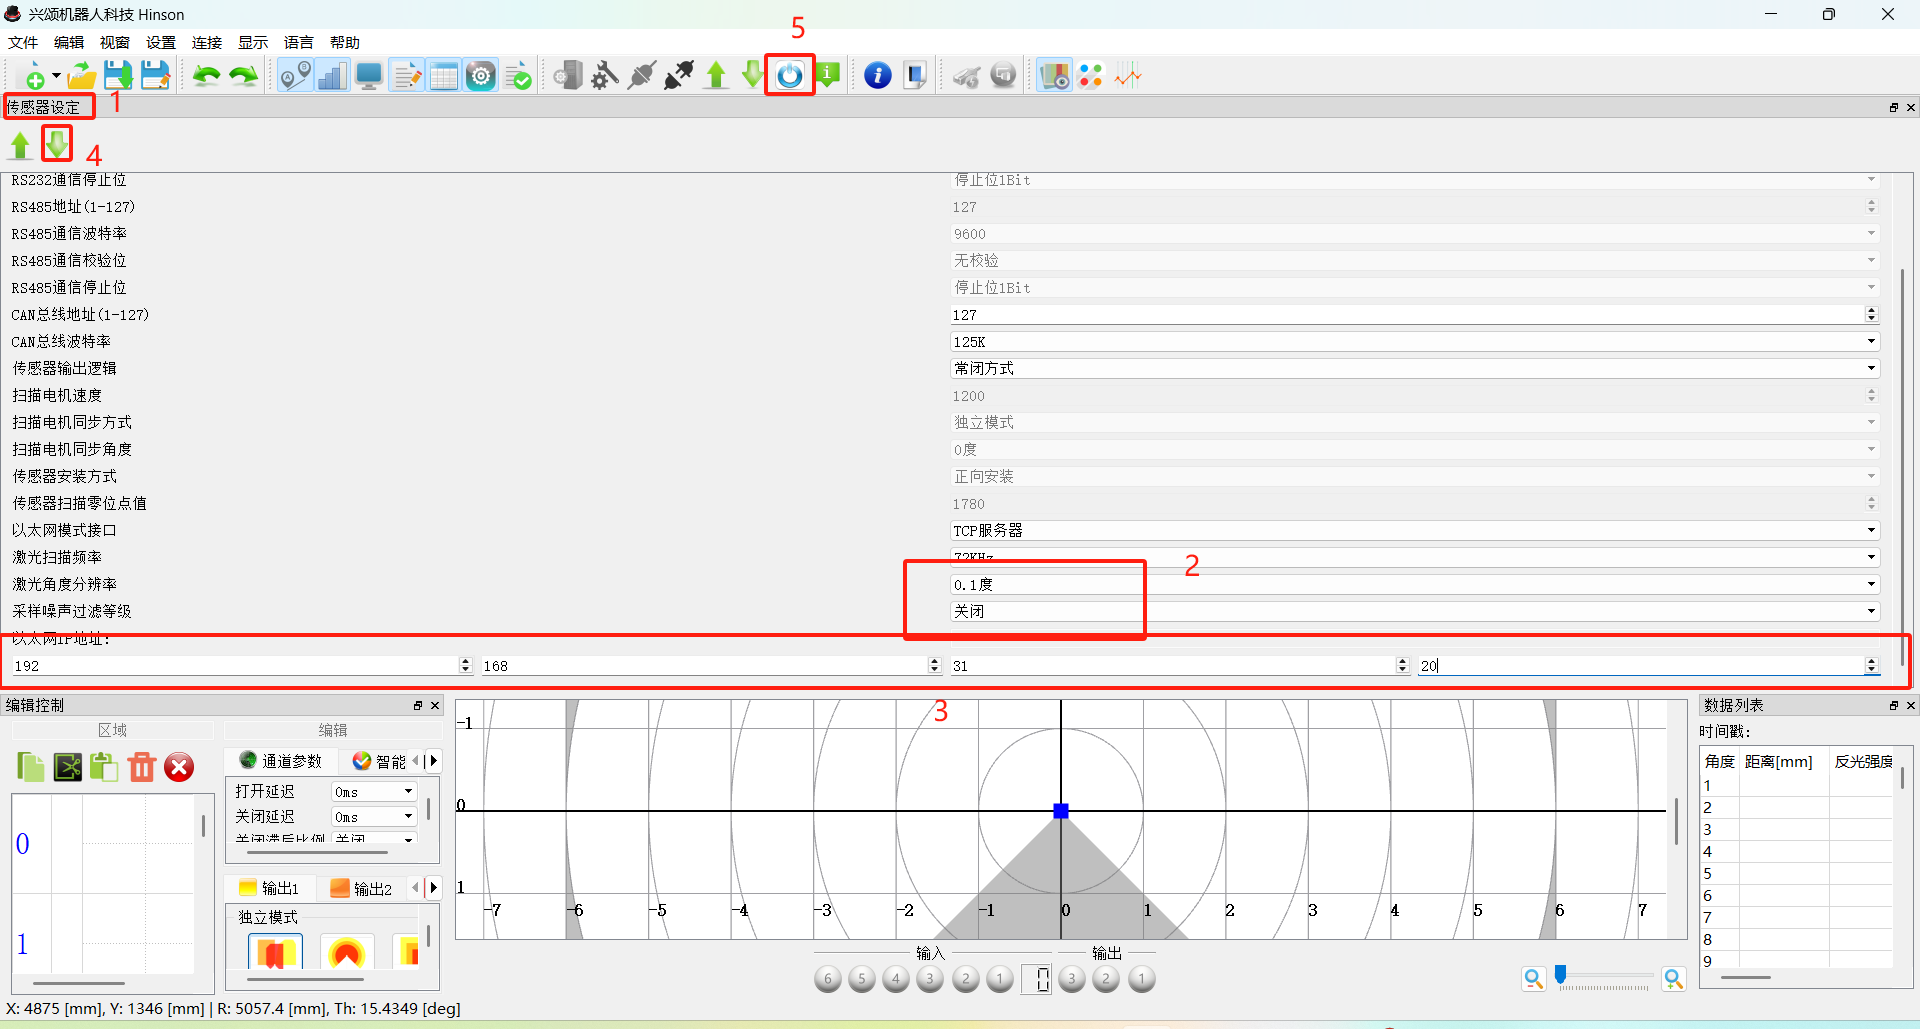Open the 激光角度分辨率 0.1度 dropdown
This screenshot has height=1029, width=1920.
tap(1414, 585)
